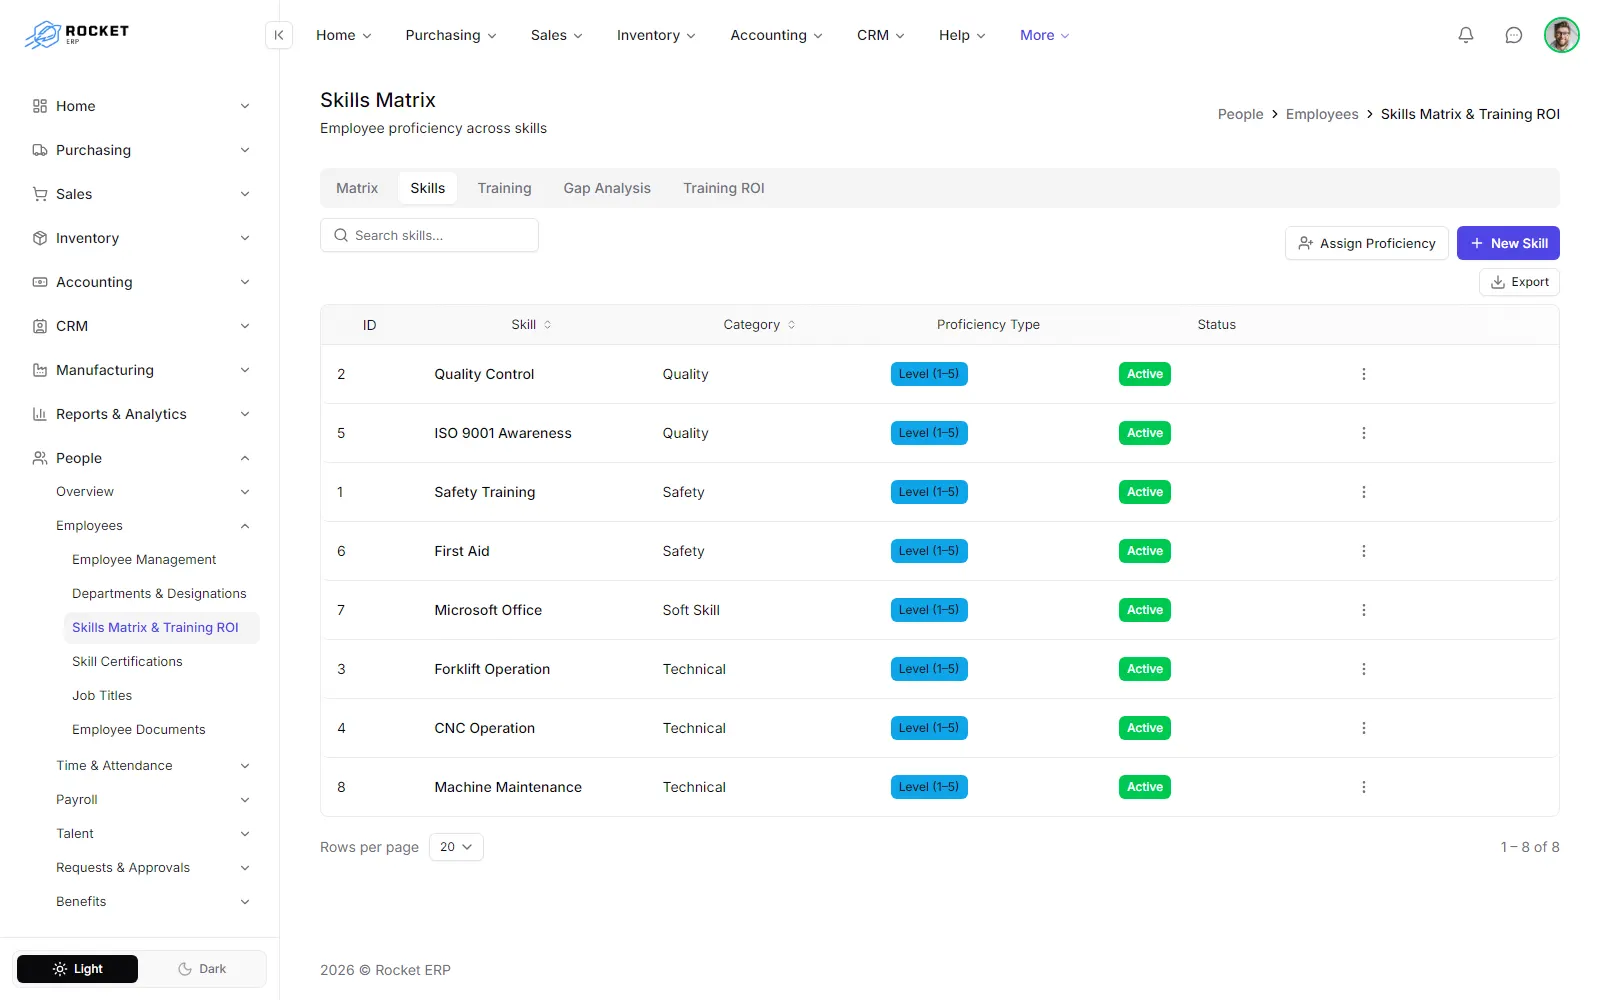Click the Manufacturing sidebar icon
This screenshot has width=1600, height=1000.
[40, 370]
